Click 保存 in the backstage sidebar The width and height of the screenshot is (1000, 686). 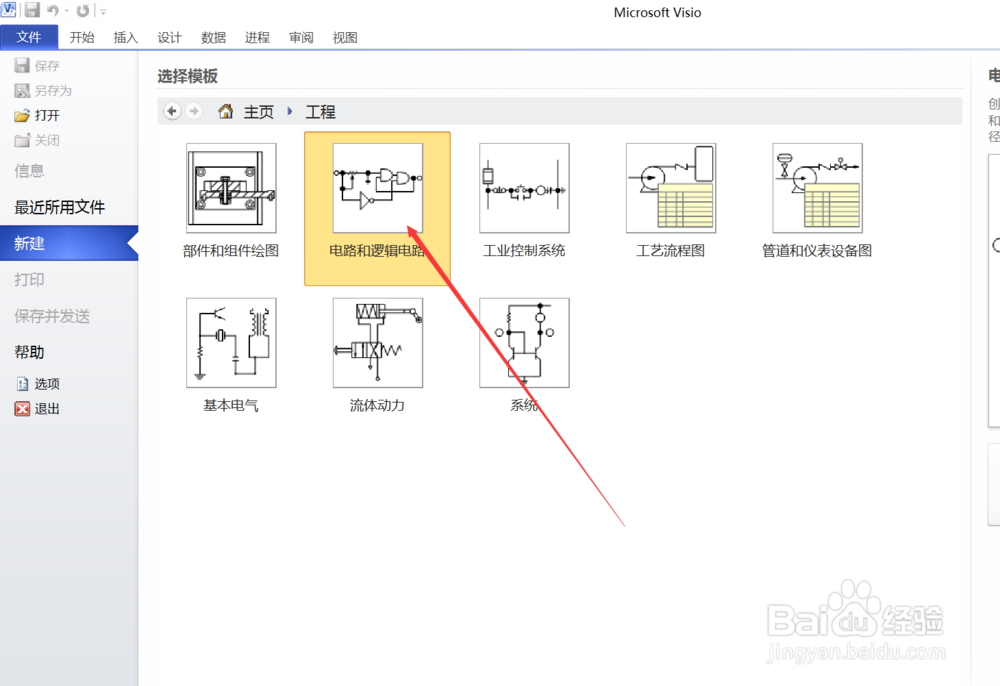click(x=37, y=66)
